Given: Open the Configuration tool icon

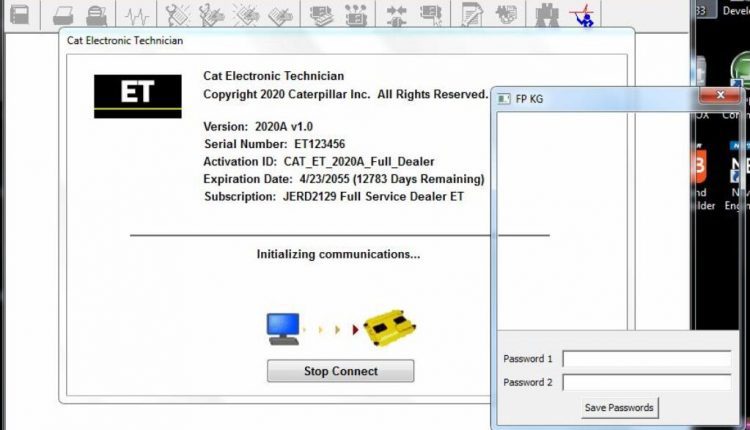Looking at the screenshot, I should (x=356, y=15).
